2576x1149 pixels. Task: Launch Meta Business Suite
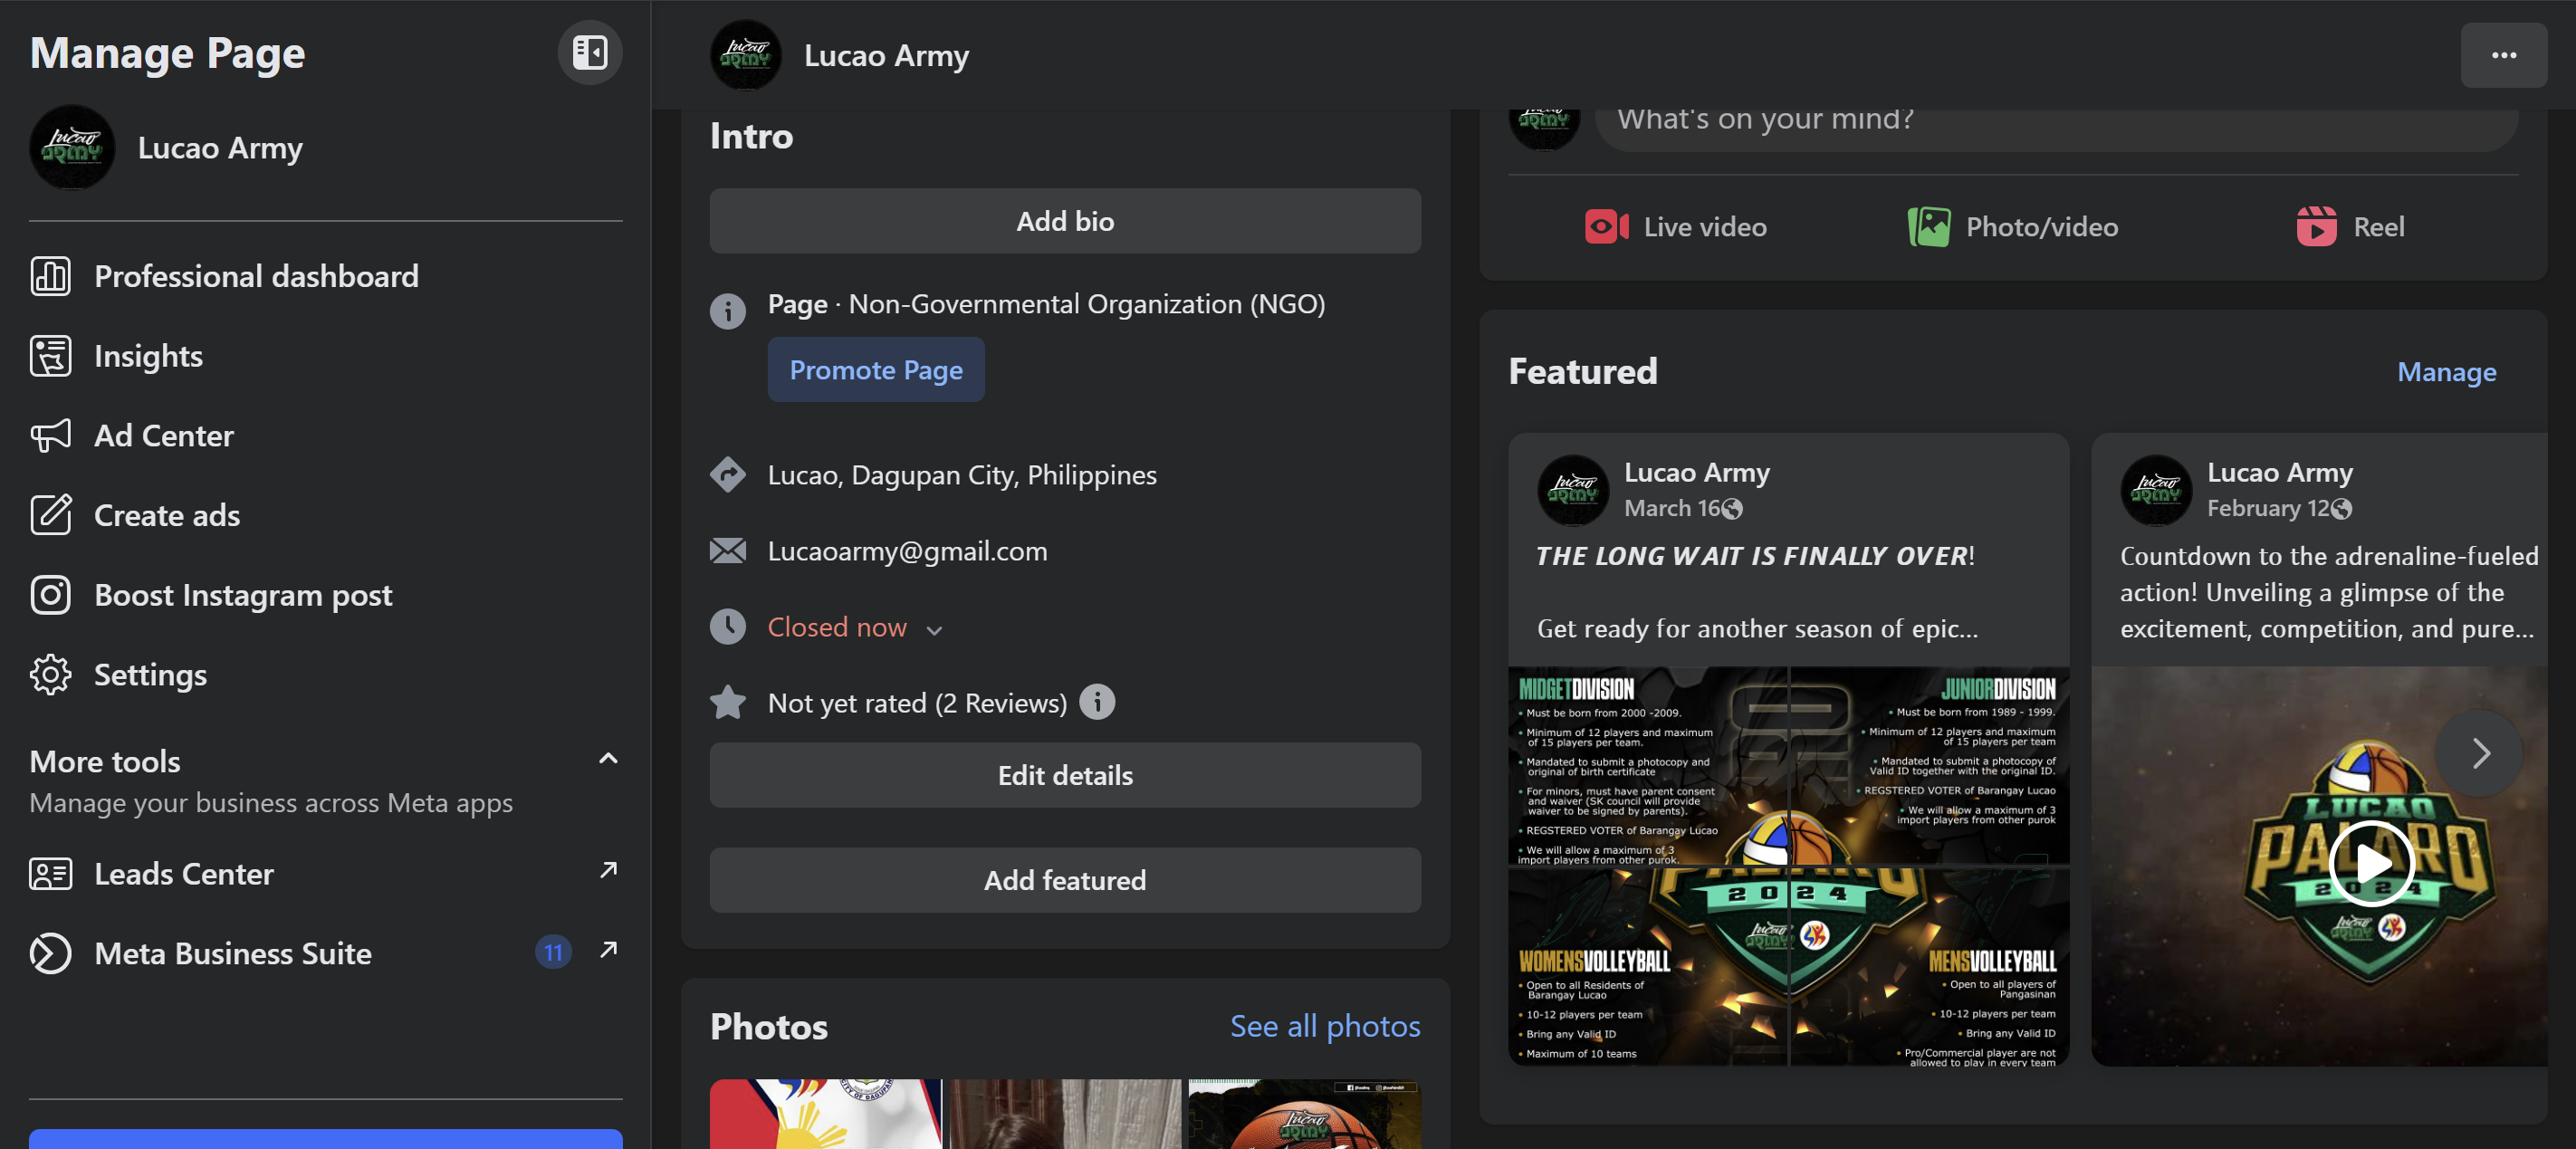tap(232, 953)
